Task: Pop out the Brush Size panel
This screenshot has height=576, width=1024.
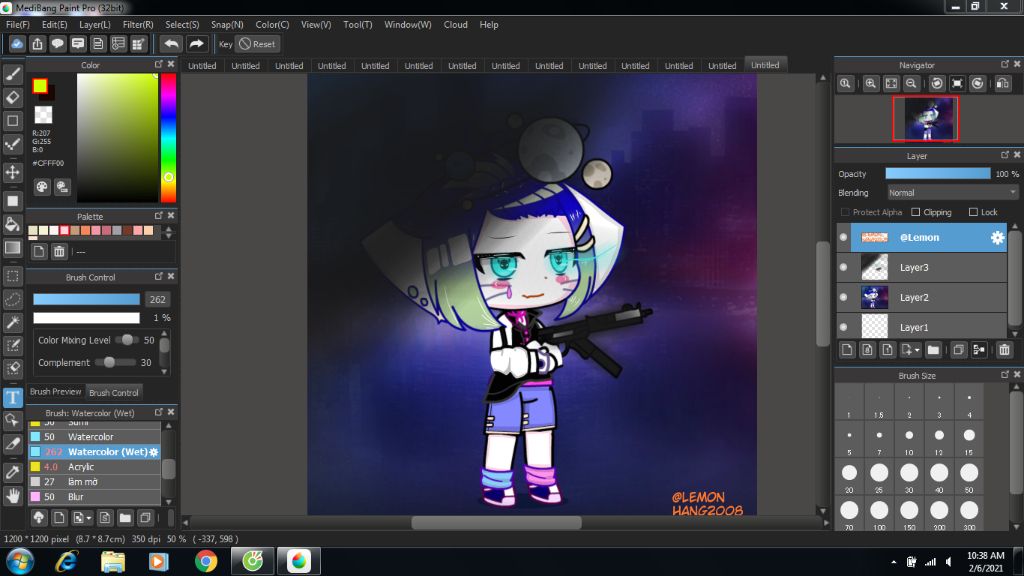Action: (x=1004, y=374)
